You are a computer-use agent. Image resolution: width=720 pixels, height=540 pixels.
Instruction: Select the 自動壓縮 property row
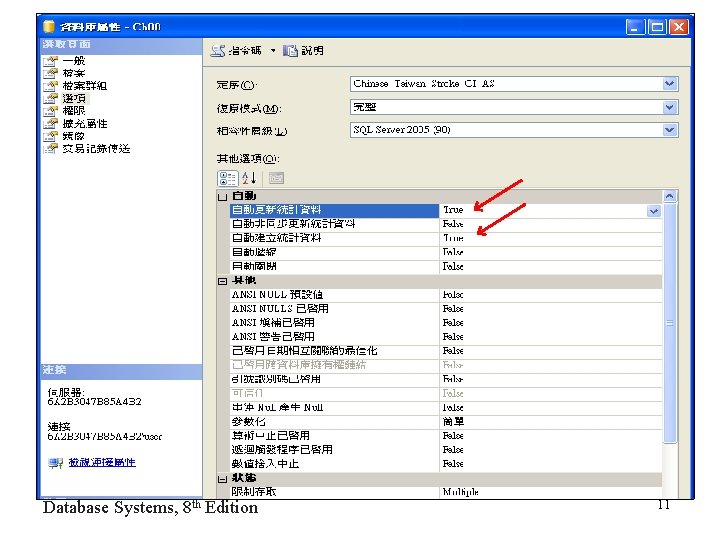pyautogui.click(x=445, y=253)
